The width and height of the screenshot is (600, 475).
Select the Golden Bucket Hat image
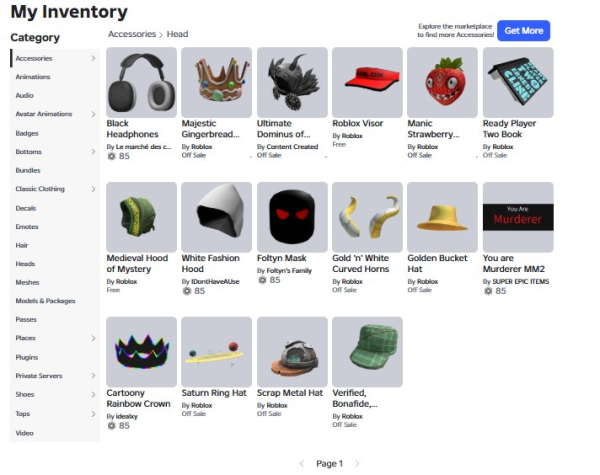click(442, 217)
